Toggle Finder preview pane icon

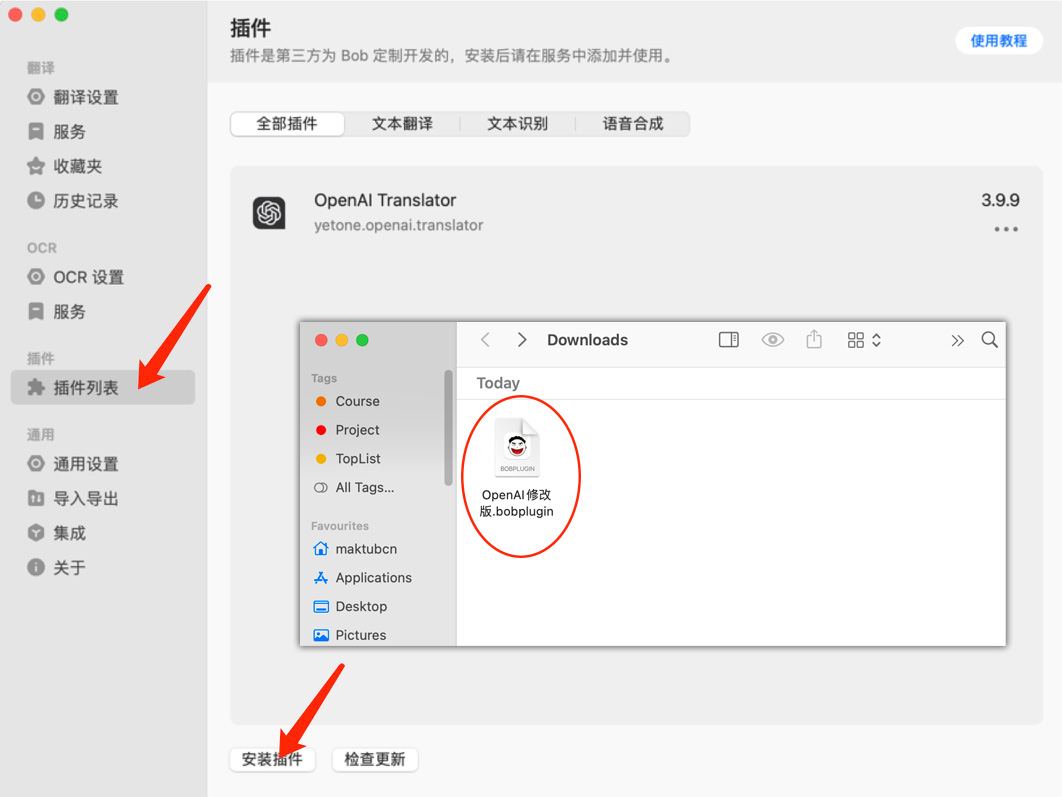(x=729, y=340)
